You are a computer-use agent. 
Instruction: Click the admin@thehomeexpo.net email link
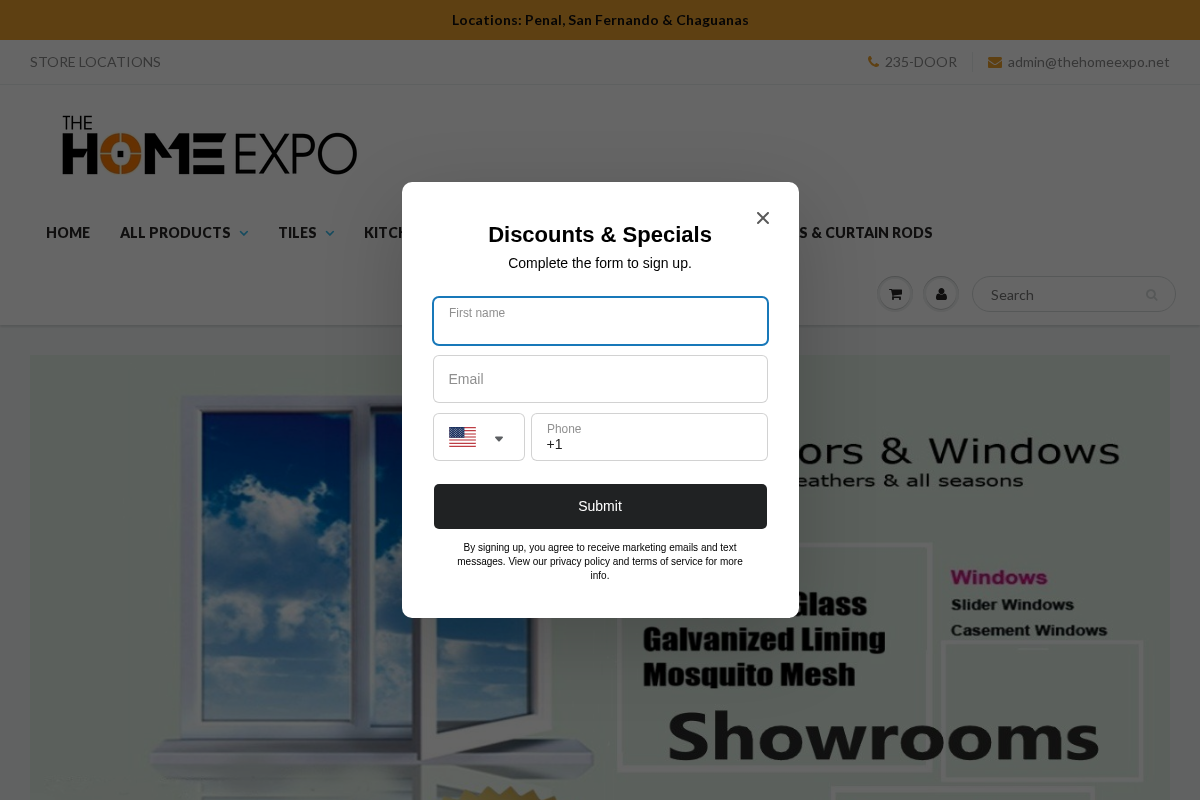coord(1088,61)
